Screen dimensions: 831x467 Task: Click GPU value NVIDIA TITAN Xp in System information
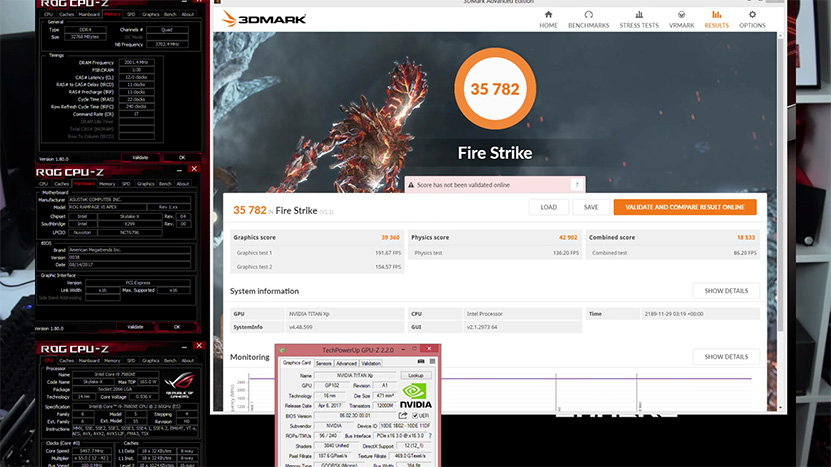pos(344,314)
